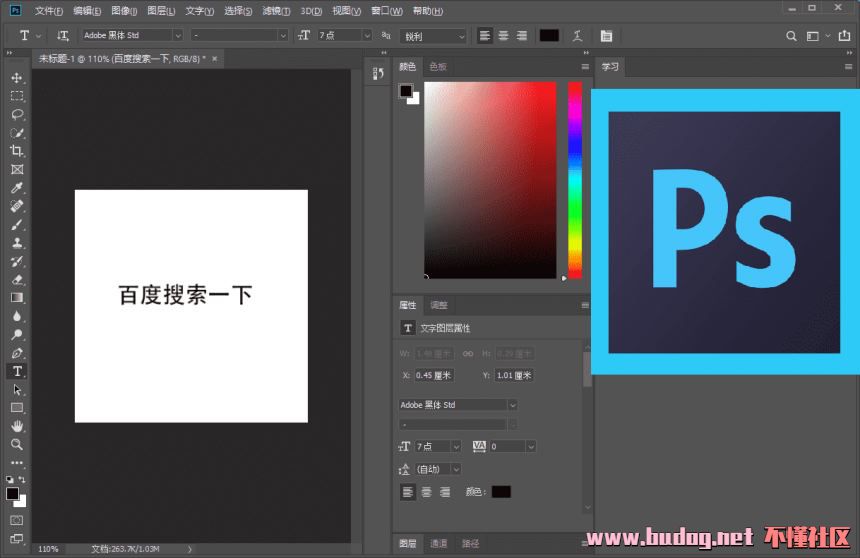
Task: Select the Lasso tool
Action: pos(17,115)
